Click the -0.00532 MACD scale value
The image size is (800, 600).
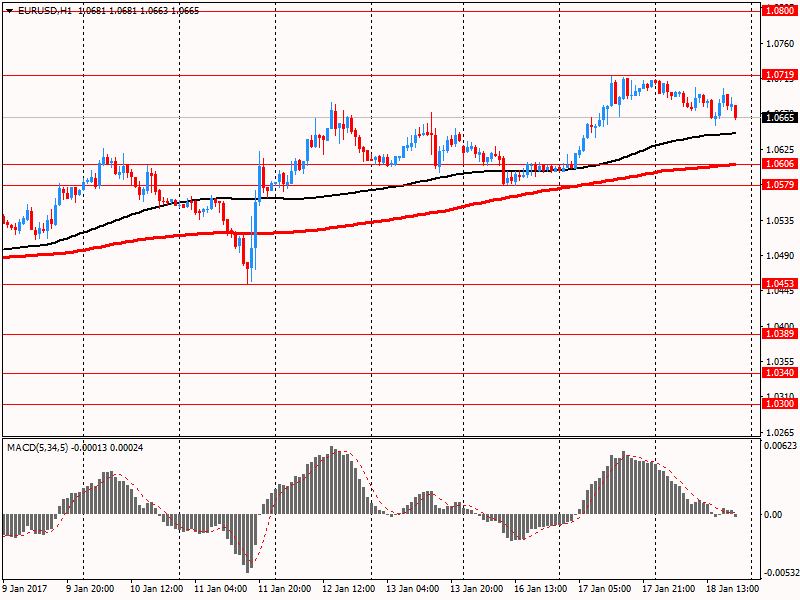[780, 573]
